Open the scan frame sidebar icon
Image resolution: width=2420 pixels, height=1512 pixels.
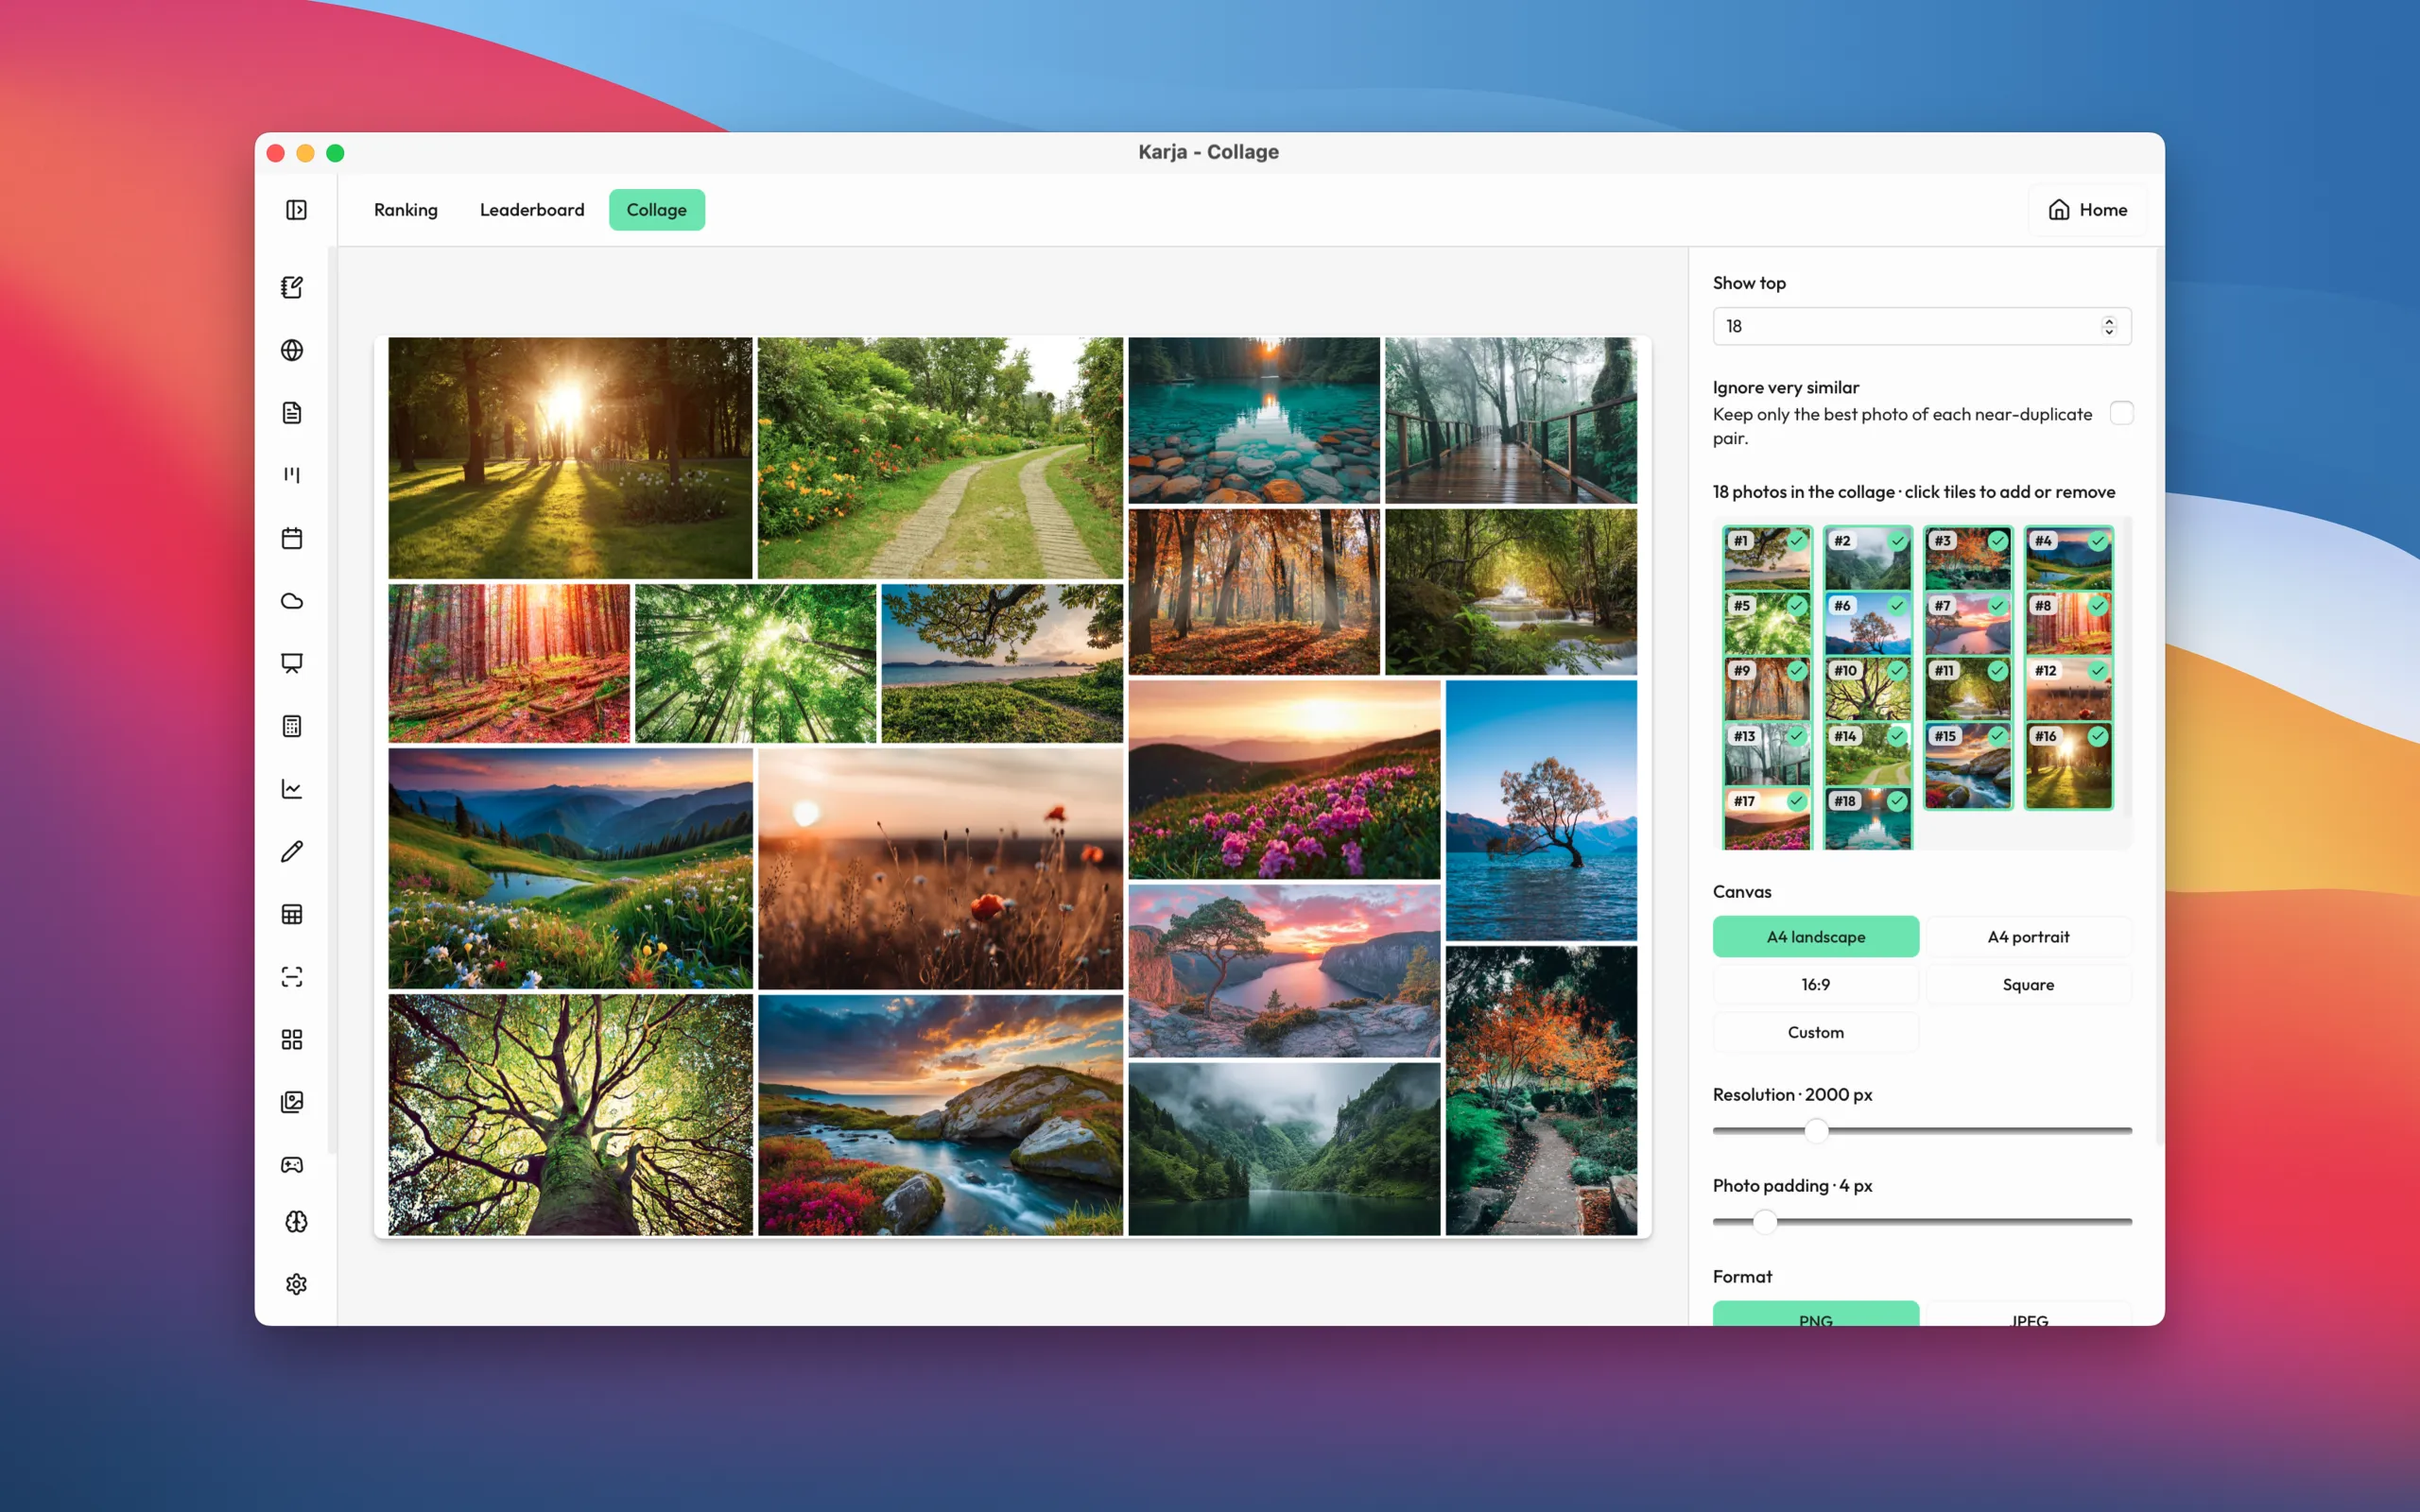pos(292,977)
